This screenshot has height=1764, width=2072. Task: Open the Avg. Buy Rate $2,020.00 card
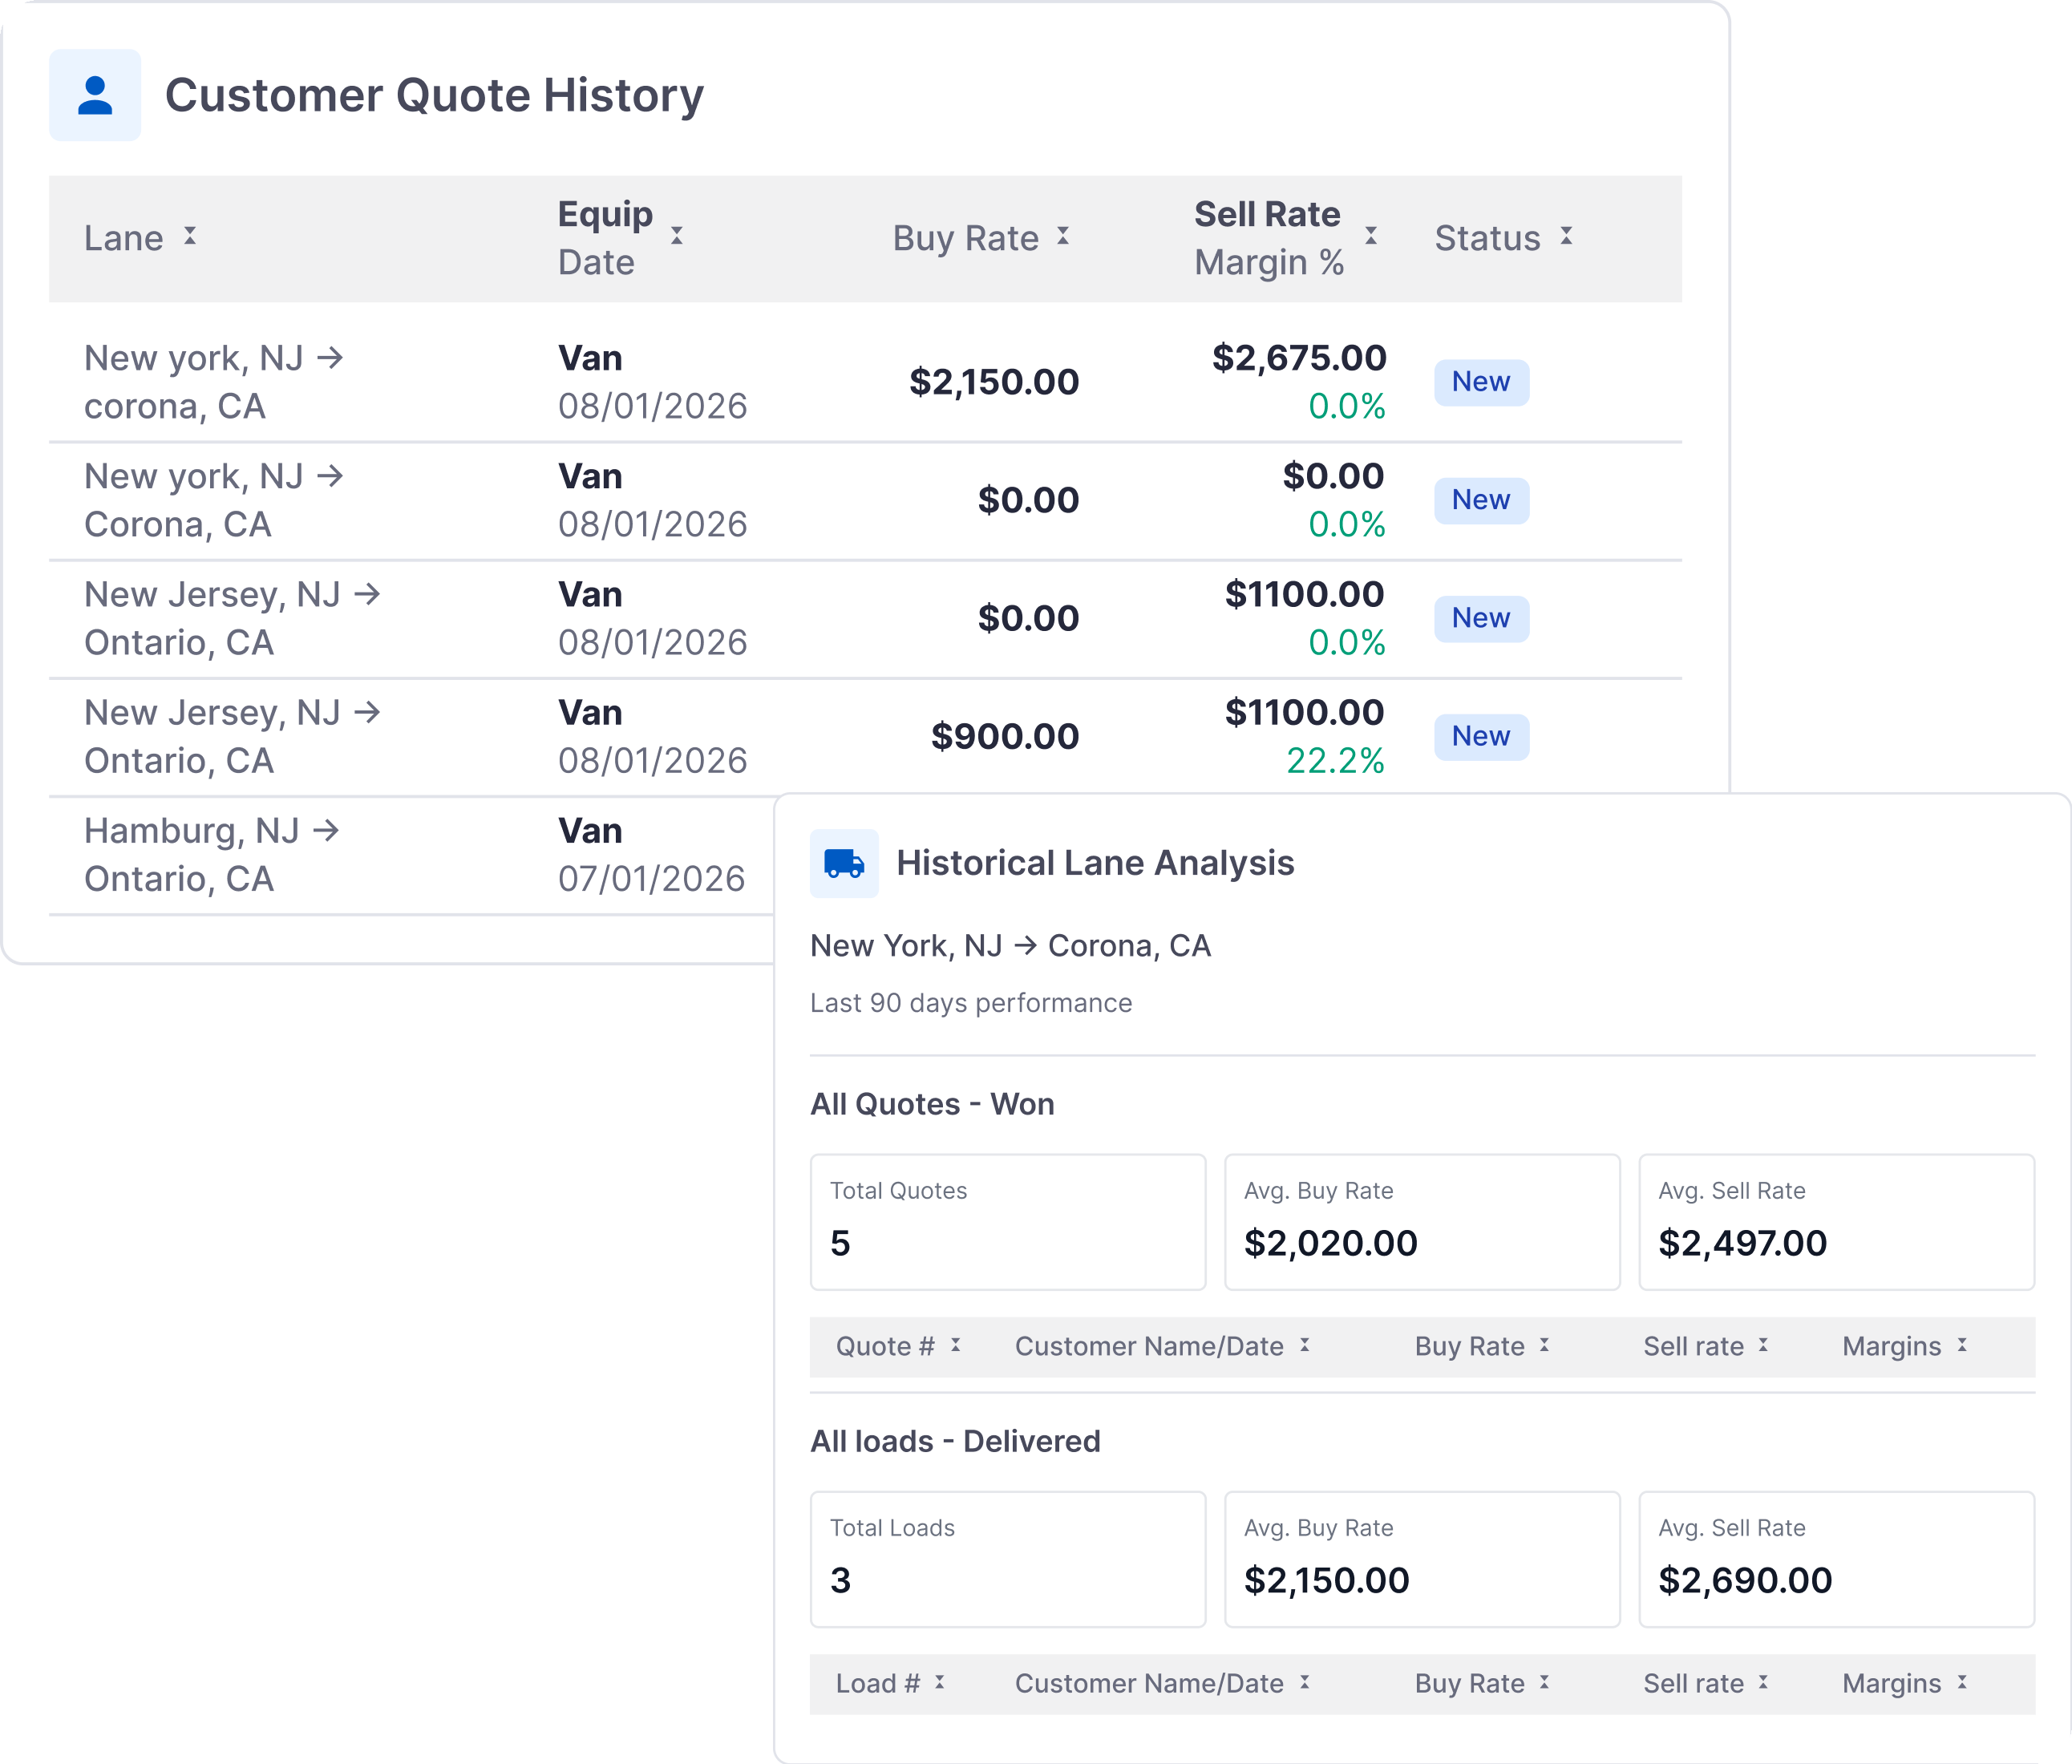[x=1422, y=1222]
